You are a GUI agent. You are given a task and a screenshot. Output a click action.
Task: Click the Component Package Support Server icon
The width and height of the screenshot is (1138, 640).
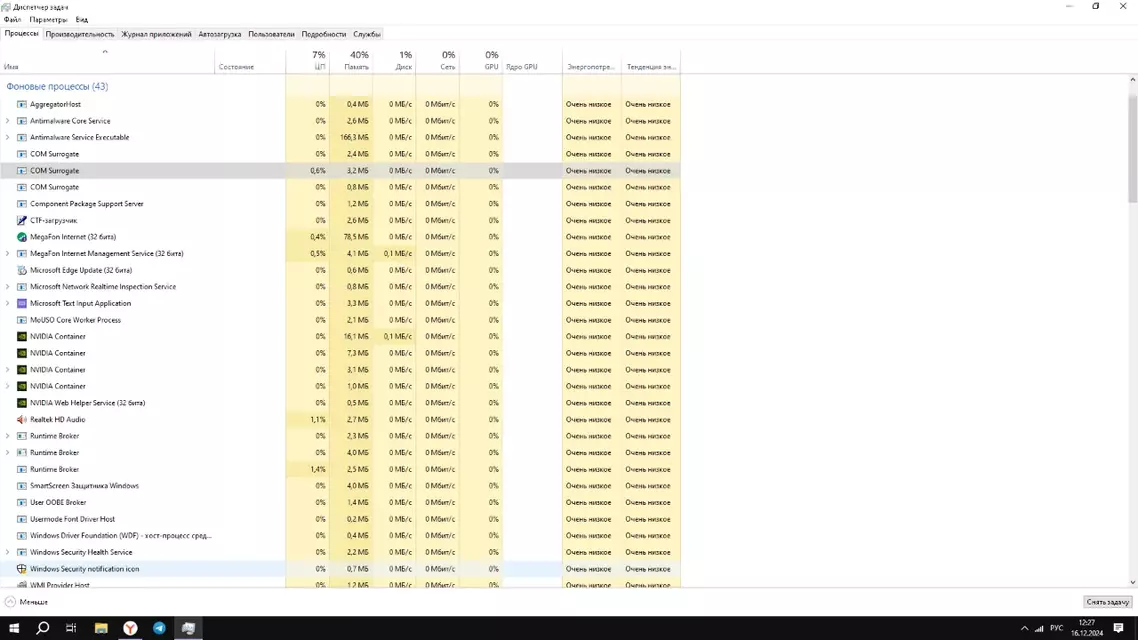pos(22,204)
